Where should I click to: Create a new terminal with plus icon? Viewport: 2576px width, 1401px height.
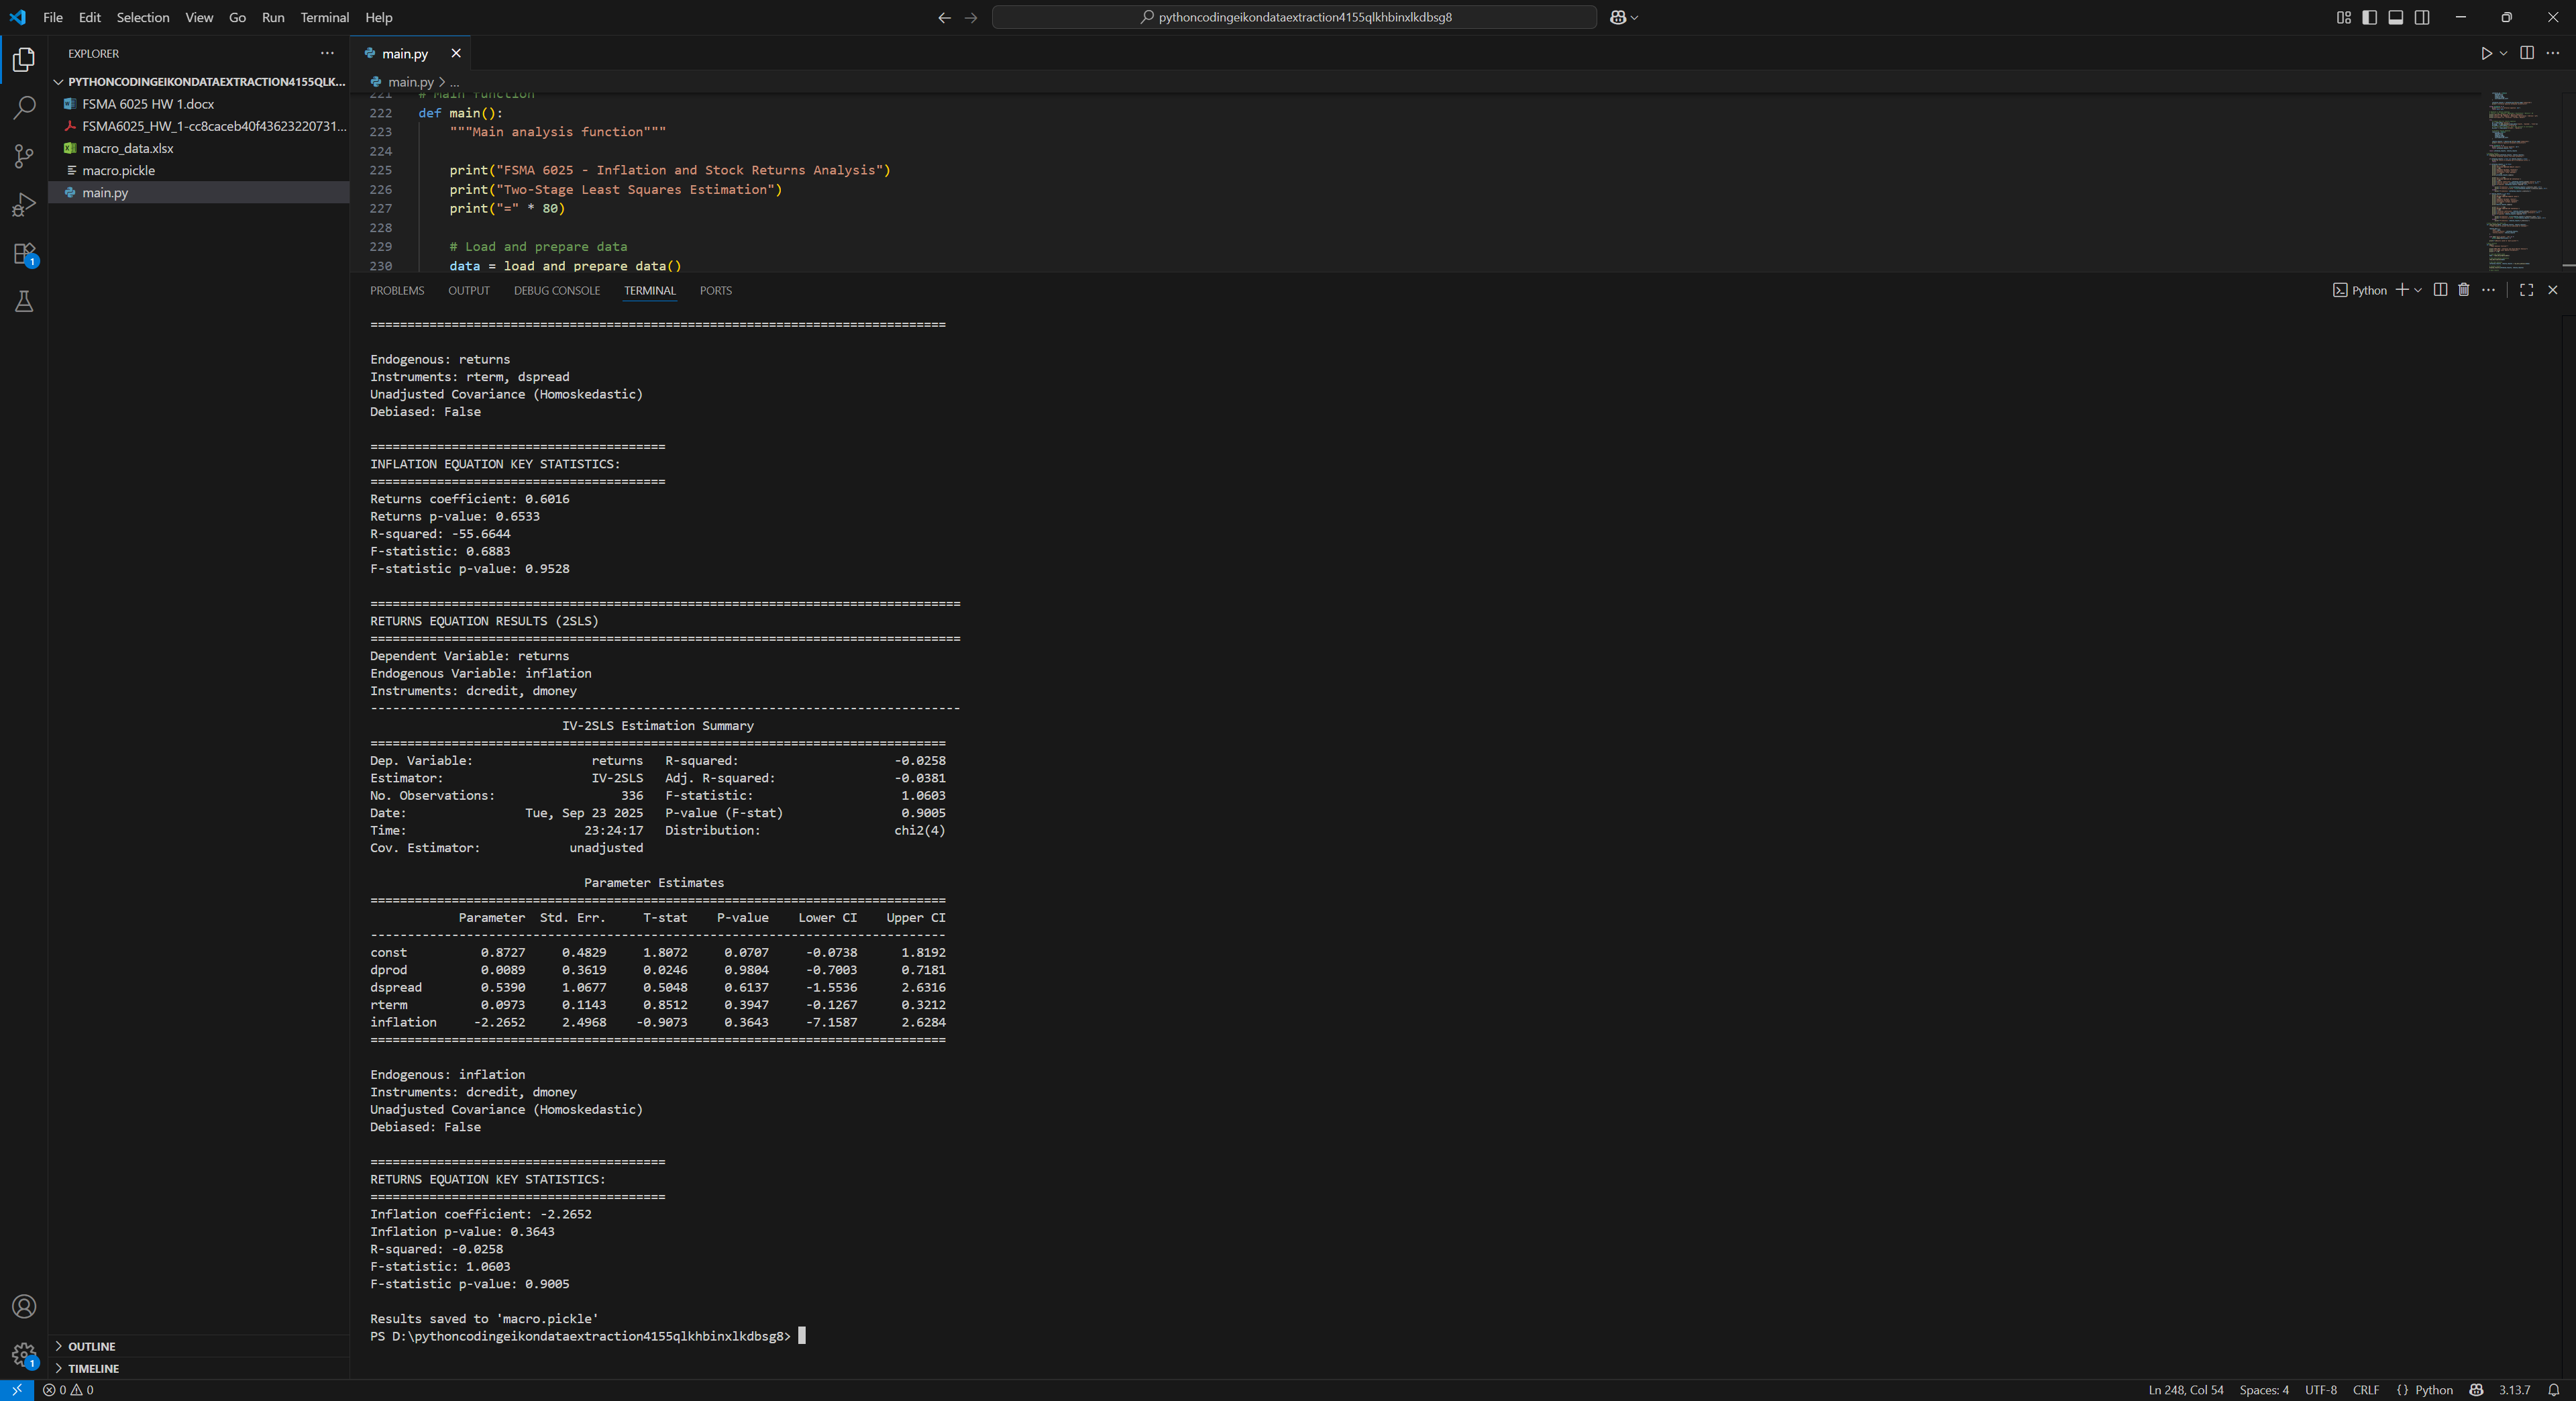pos(2402,290)
